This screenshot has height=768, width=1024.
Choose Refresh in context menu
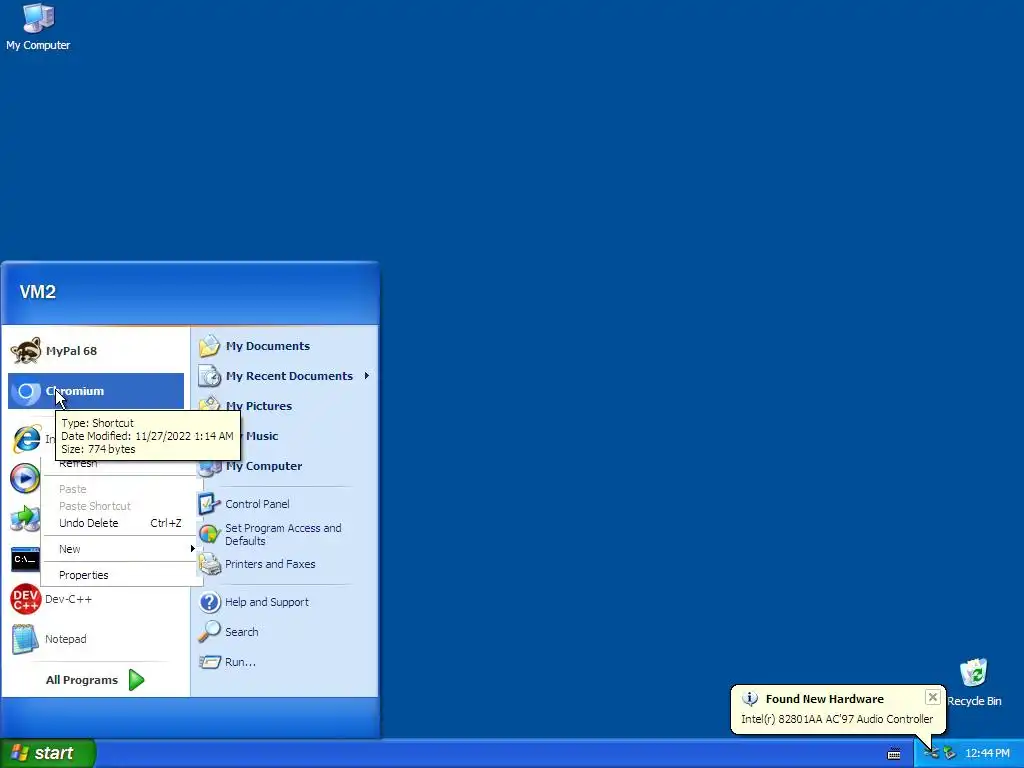[78, 464]
